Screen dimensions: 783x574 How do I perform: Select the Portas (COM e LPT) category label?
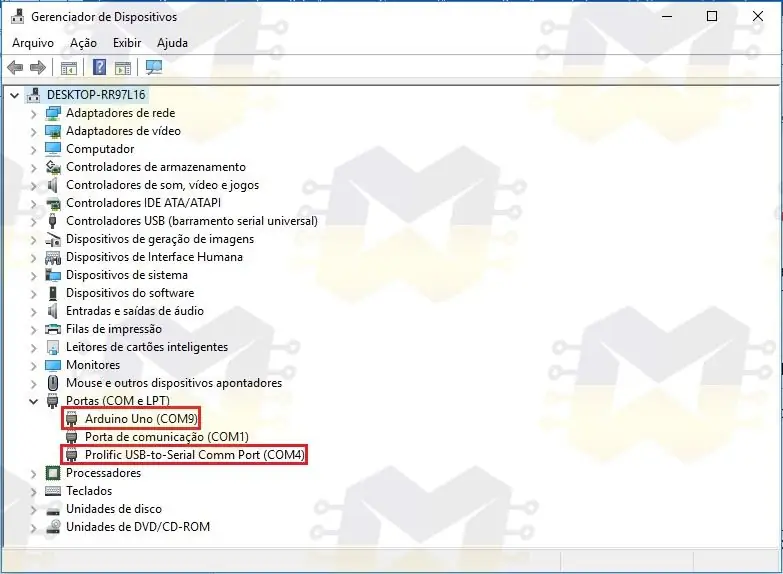(118, 401)
